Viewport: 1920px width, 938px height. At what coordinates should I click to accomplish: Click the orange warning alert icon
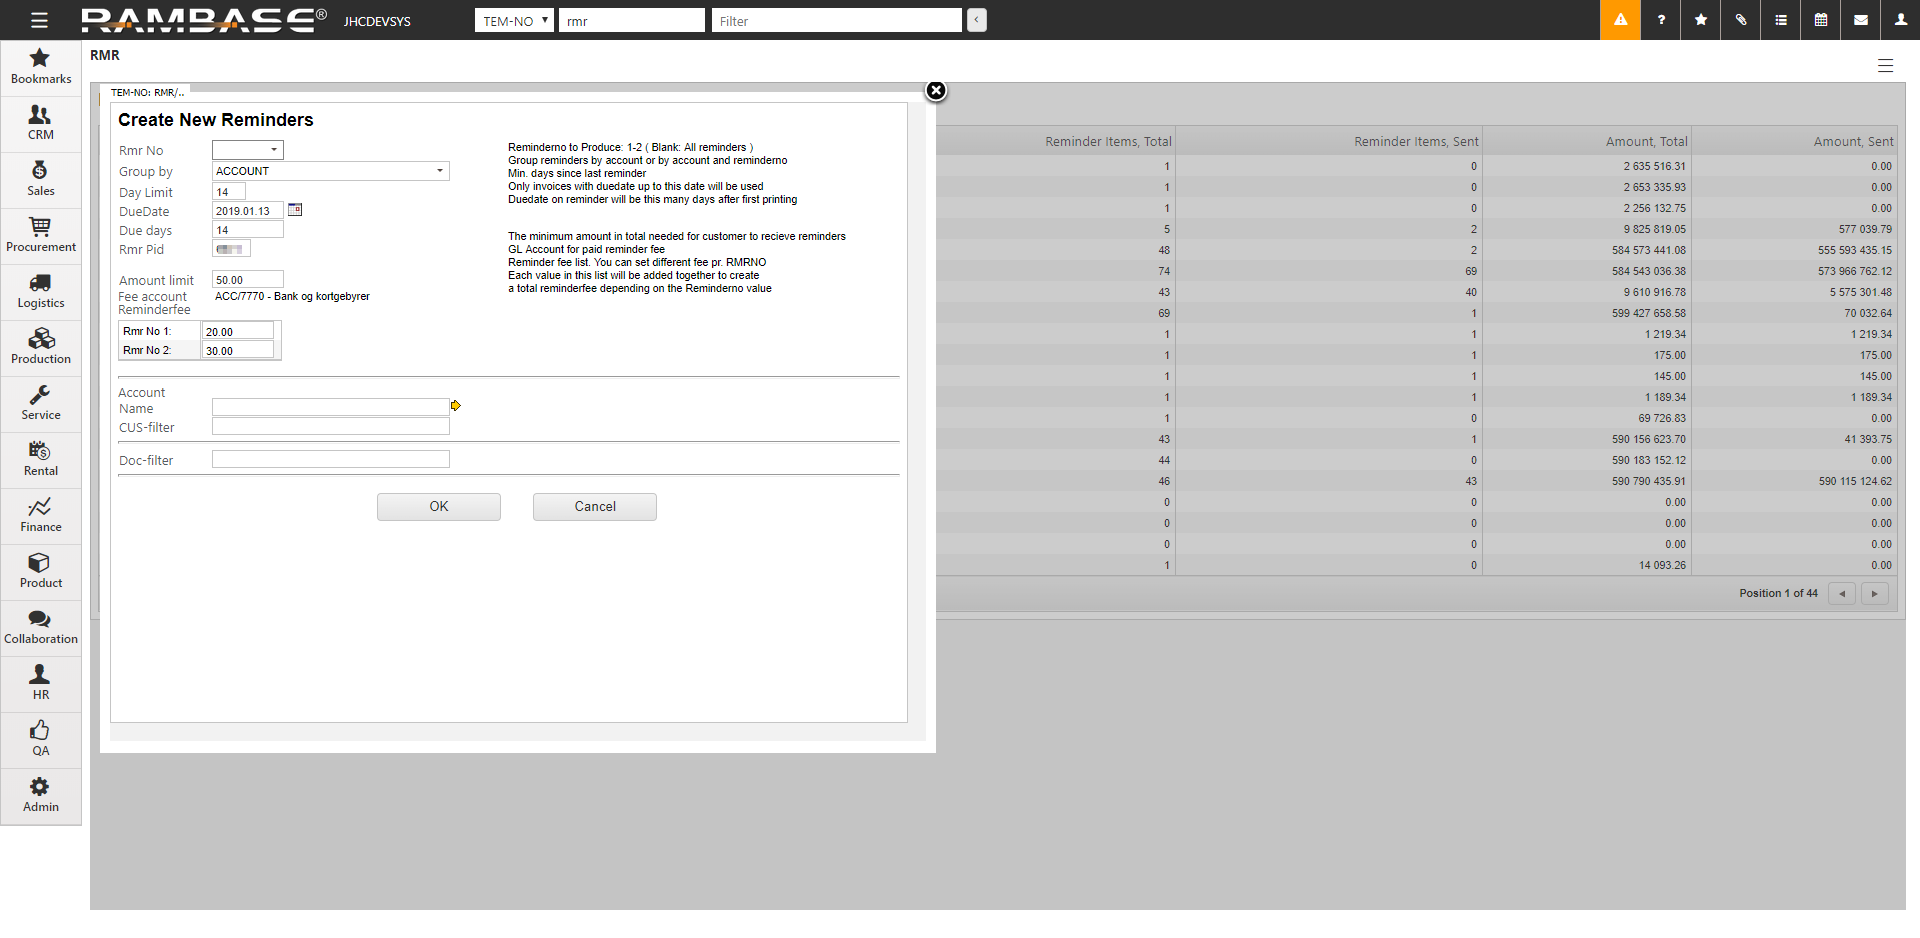point(1620,20)
